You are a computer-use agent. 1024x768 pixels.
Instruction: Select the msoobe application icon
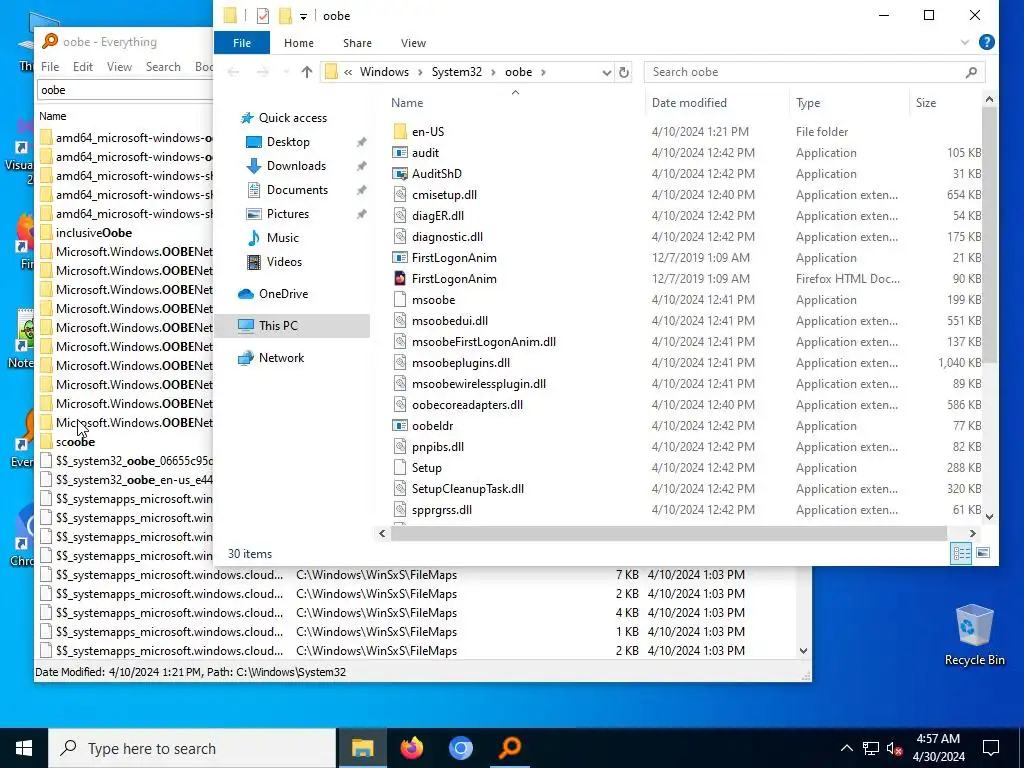400,300
